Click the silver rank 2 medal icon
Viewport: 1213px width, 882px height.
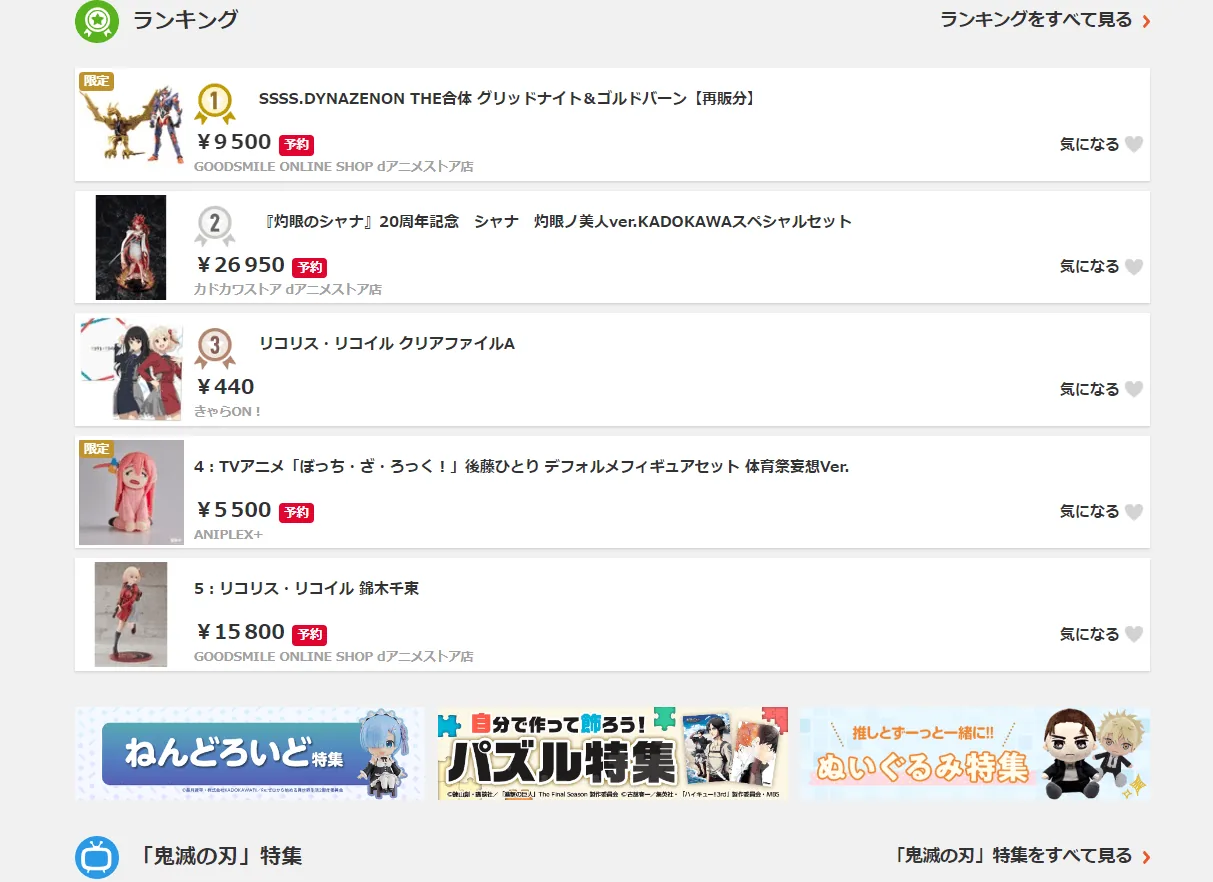pos(215,226)
